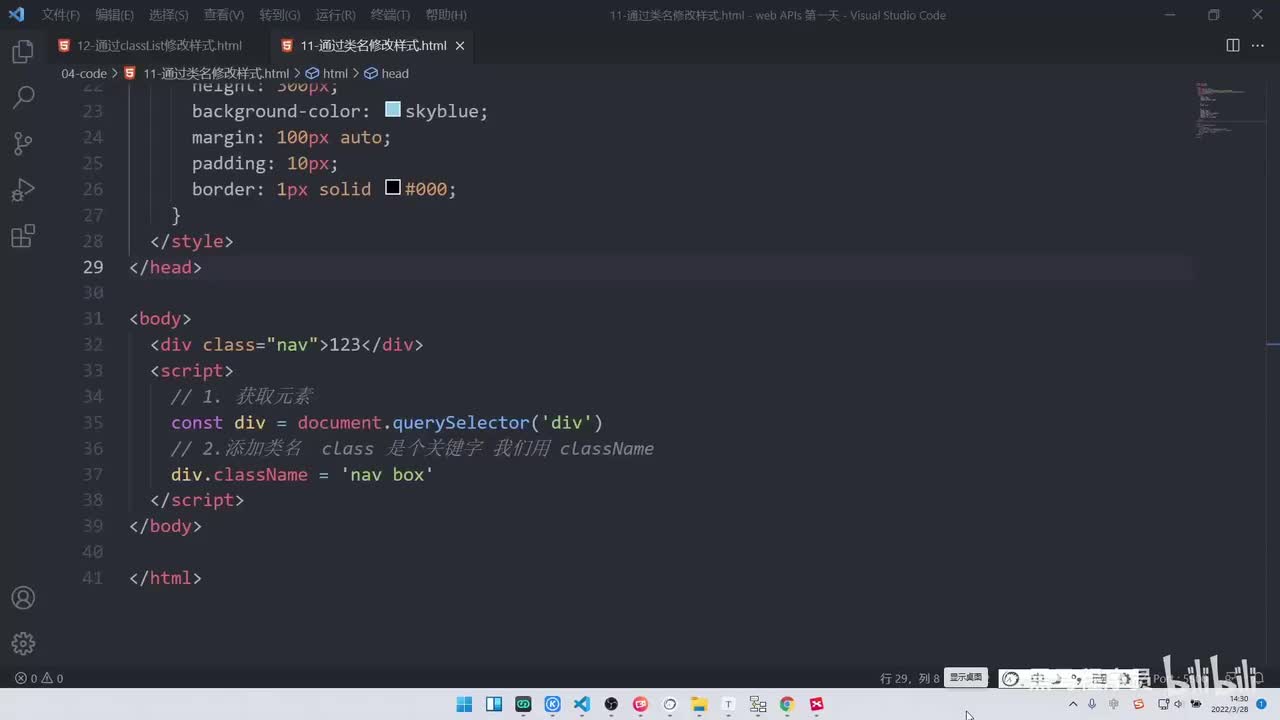
Task: Open File Explorer from taskbar
Action: point(699,704)
